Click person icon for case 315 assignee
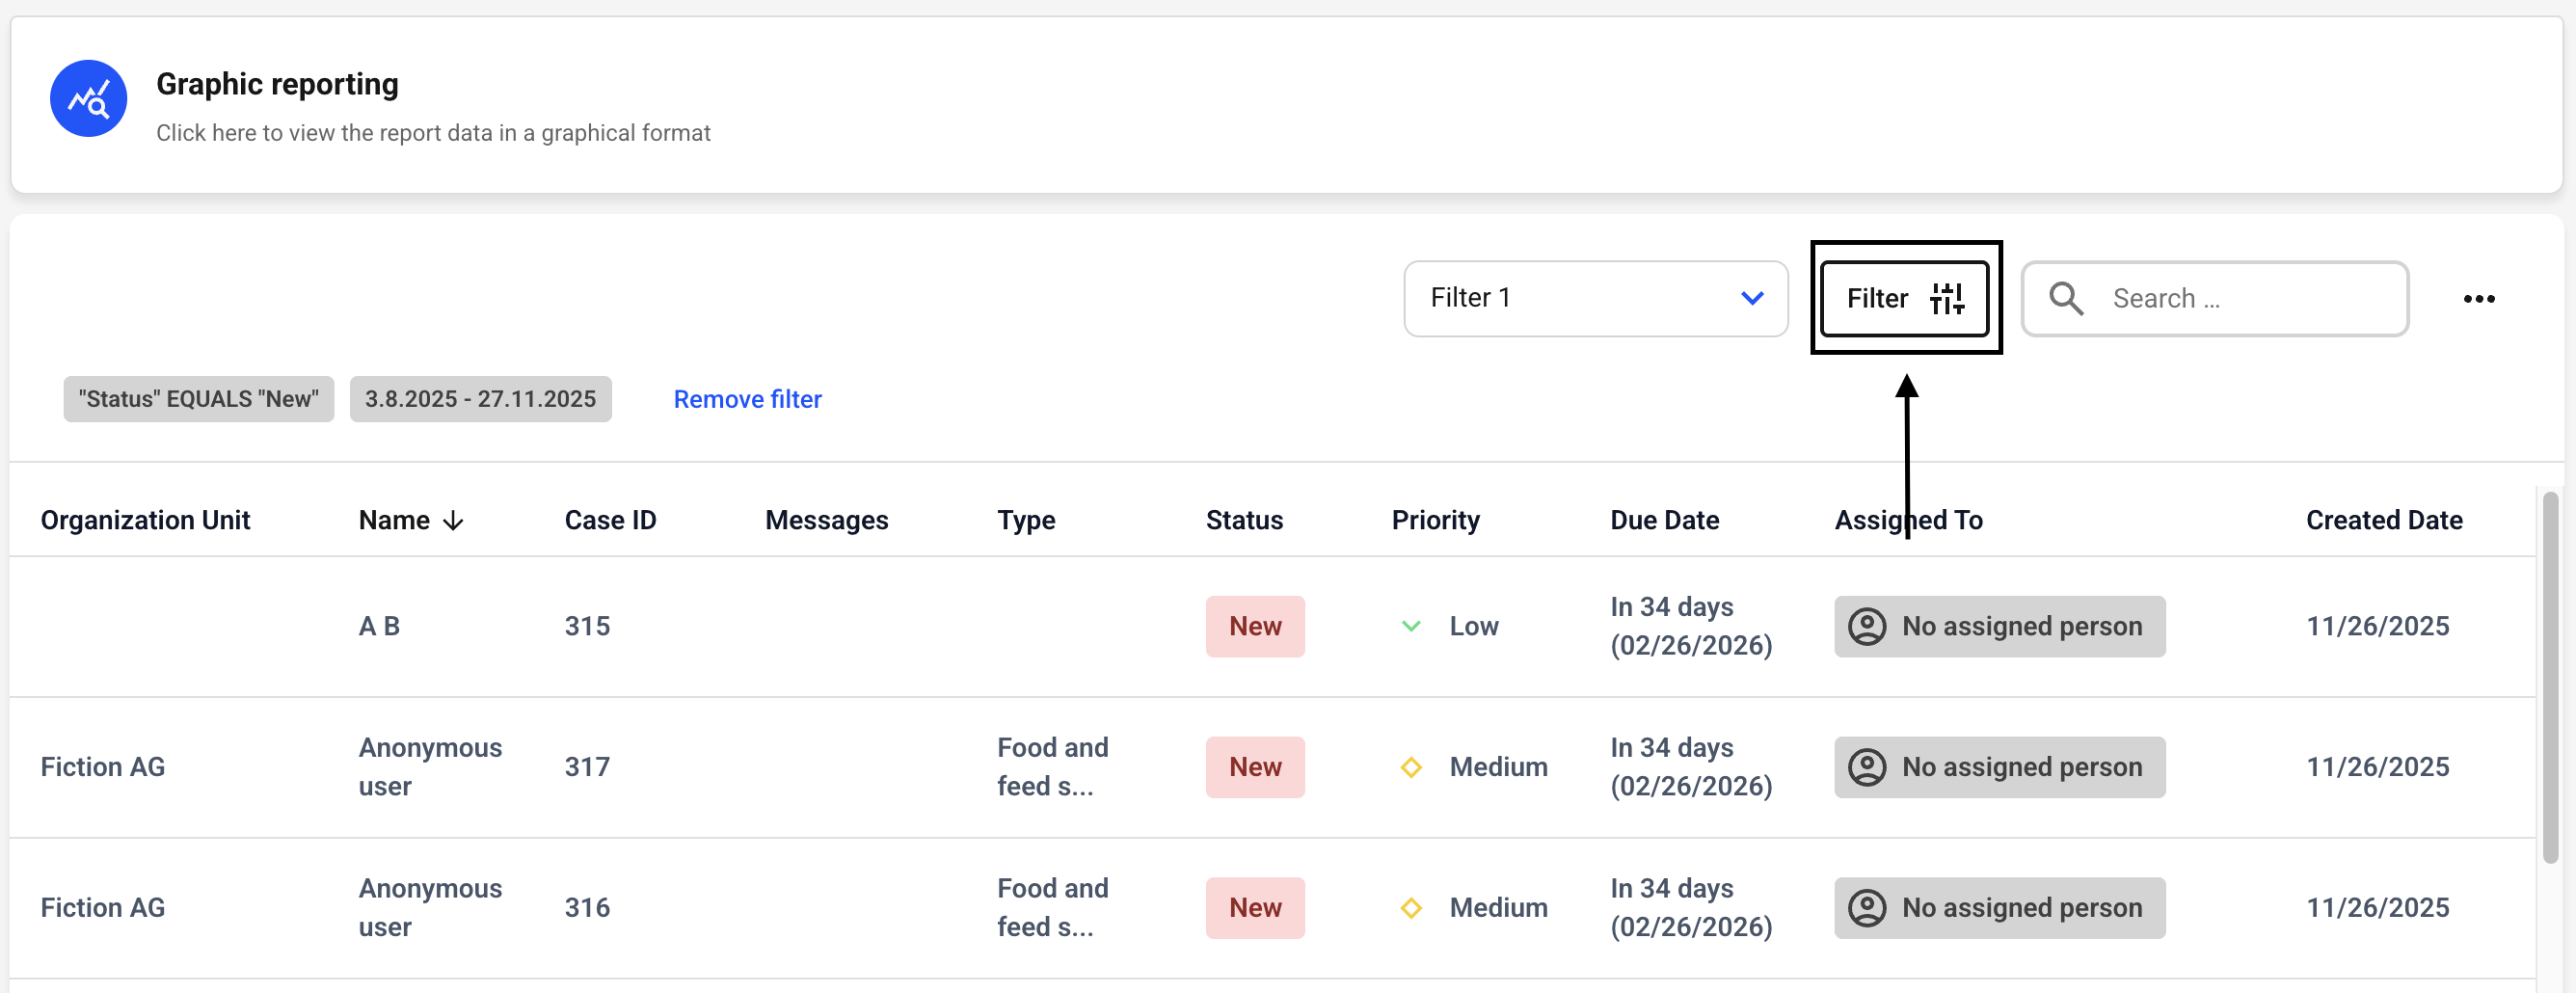Screen dimensions: 2576x993 [1866, 627]
